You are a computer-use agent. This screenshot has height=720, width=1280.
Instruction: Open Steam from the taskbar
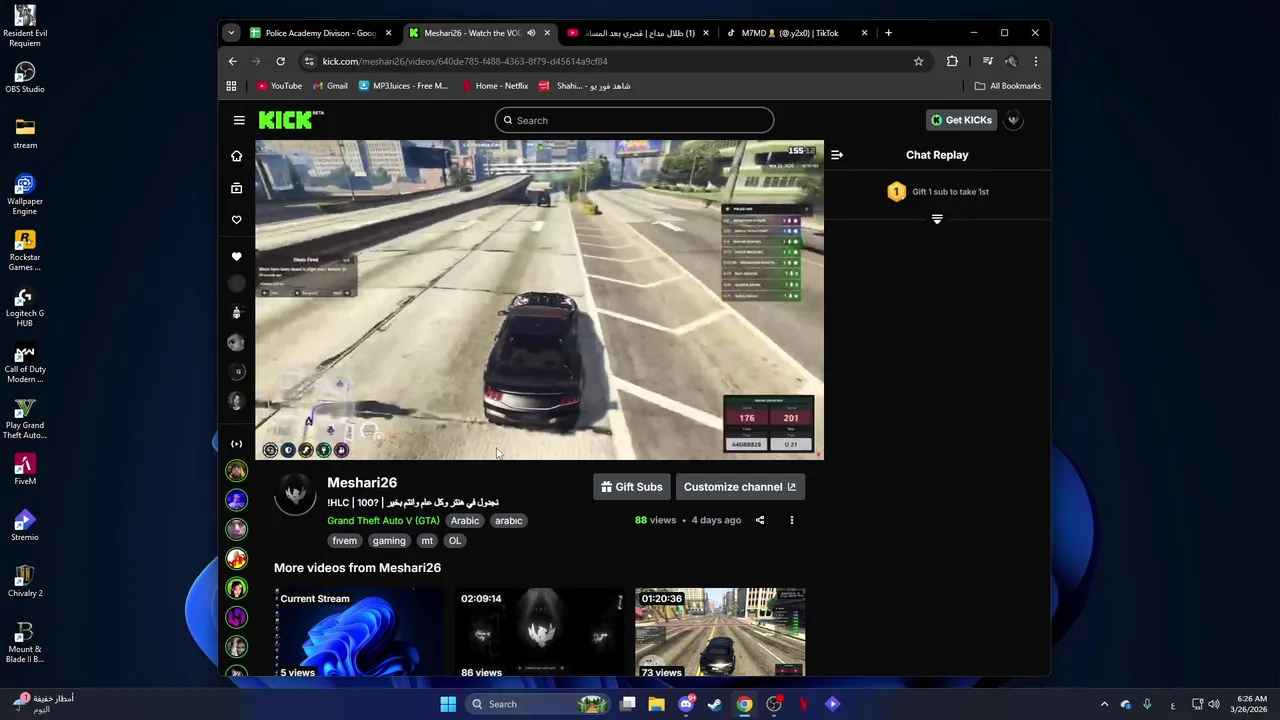[715, 704]
